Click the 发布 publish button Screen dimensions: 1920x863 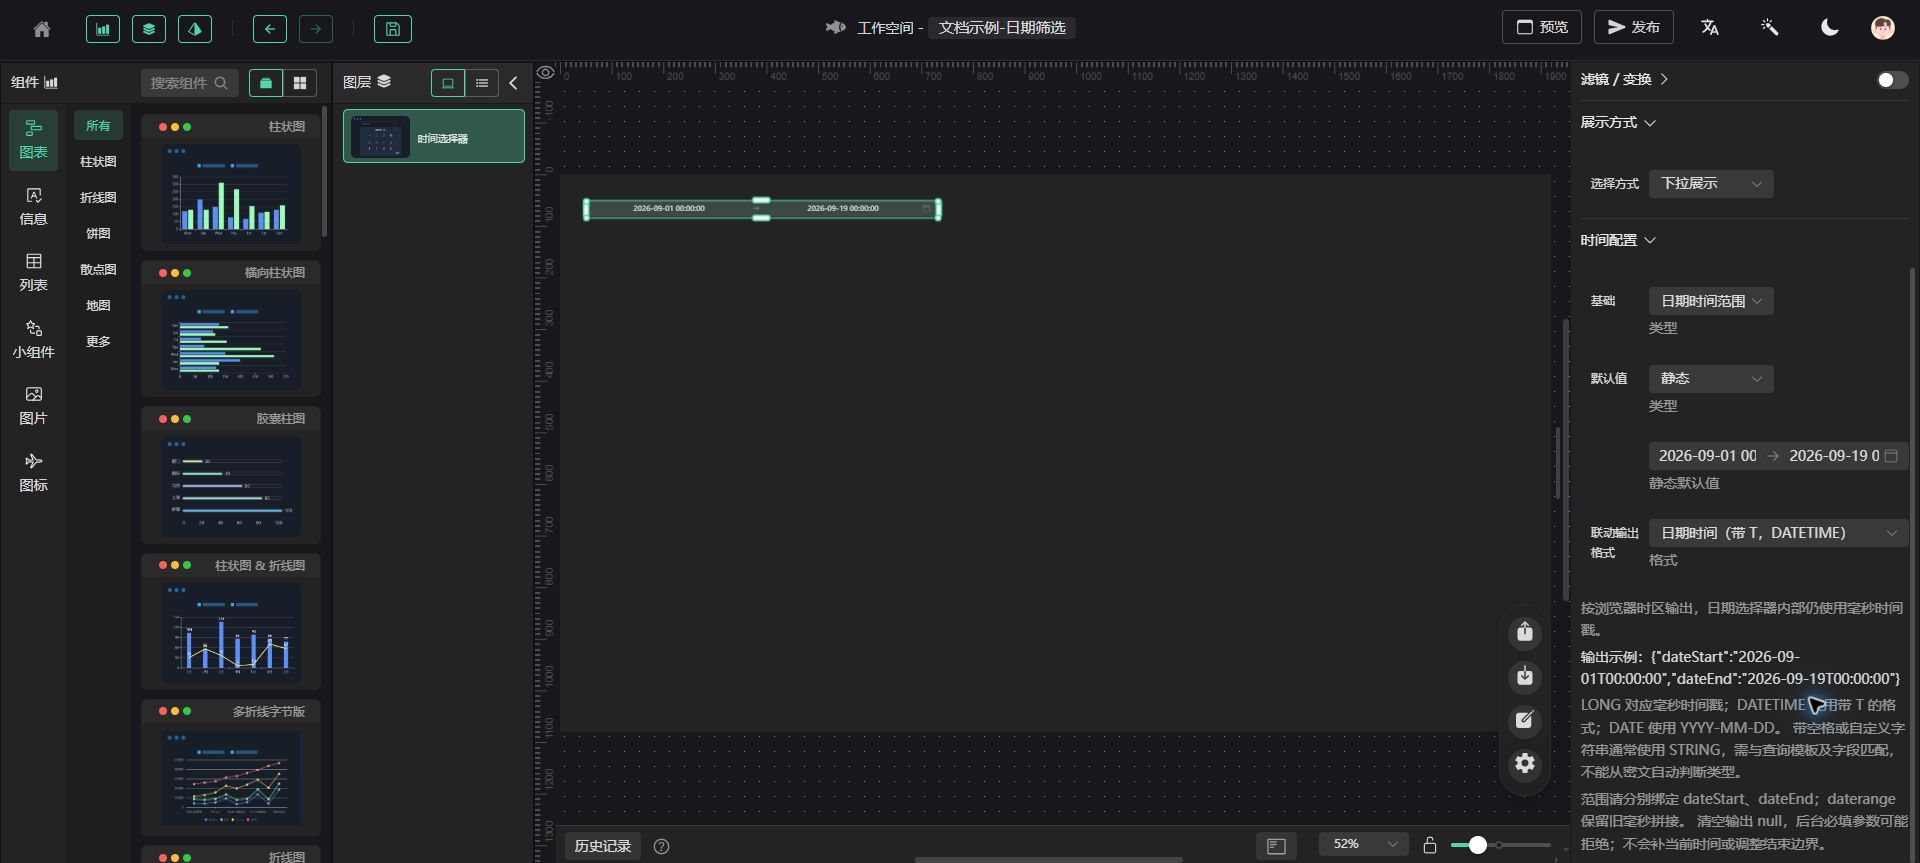click(x=1633, y=27)
